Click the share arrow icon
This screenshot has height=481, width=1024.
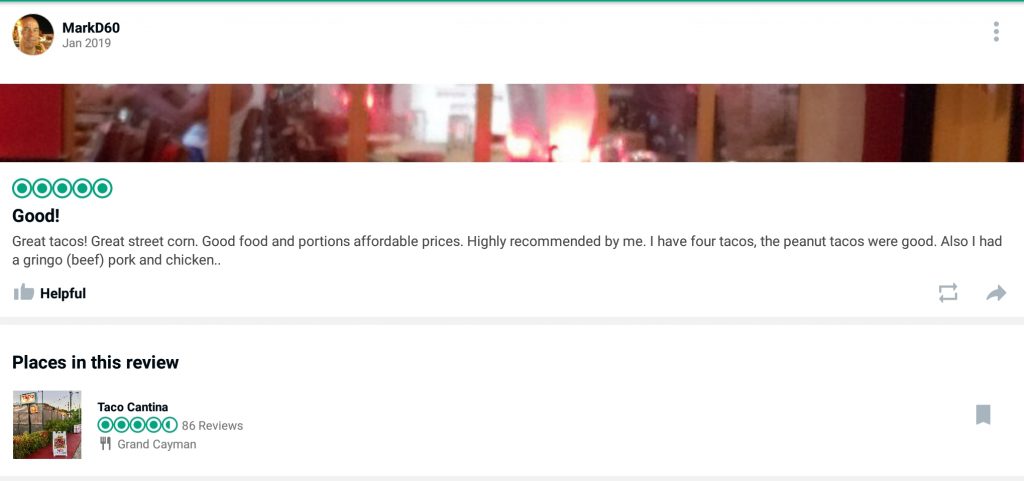[x=996, y=293]
